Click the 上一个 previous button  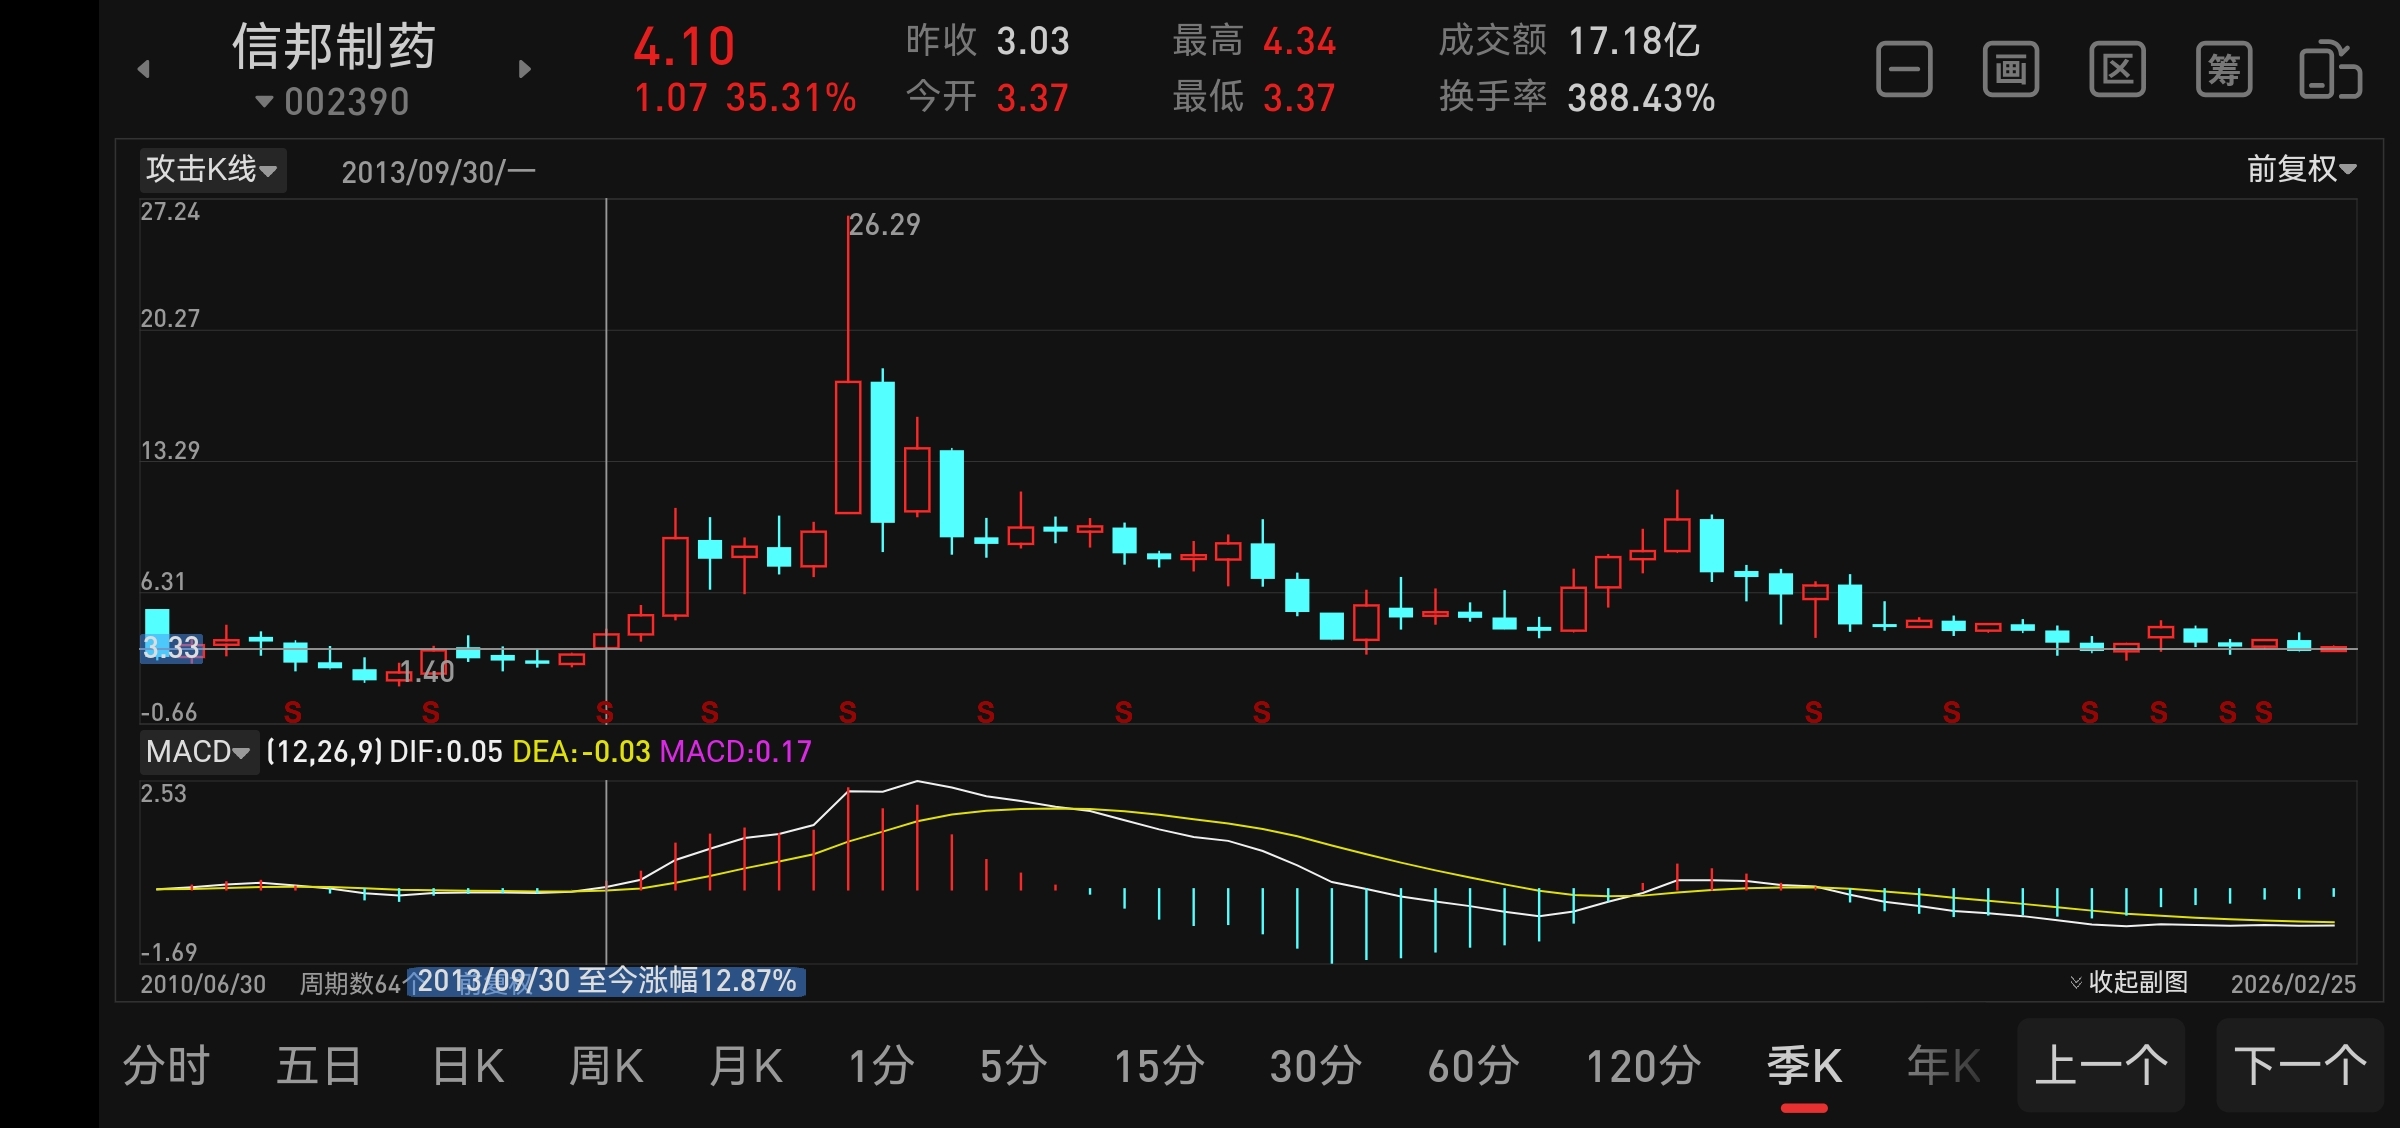2101,1066
